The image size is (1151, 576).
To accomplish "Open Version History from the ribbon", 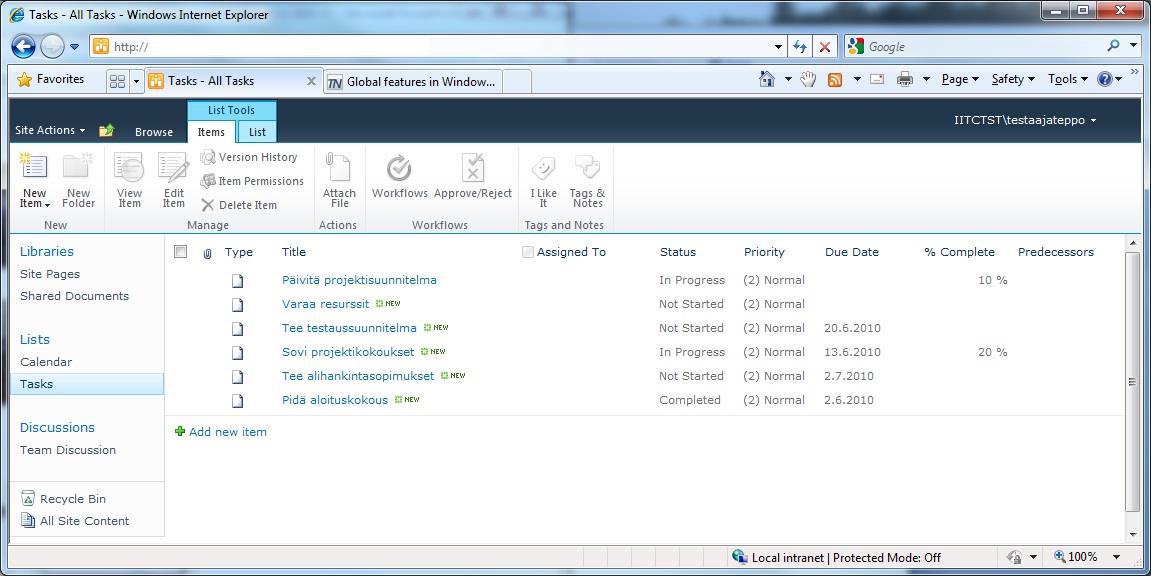I will pos(249,157).
